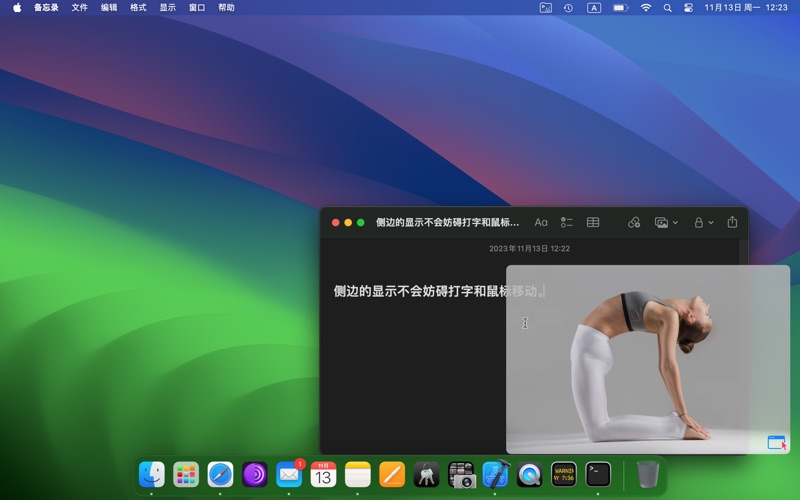Viewport: 800px width, 500px height.
Task: Open the 格式 menu
Action: point(138,7)
